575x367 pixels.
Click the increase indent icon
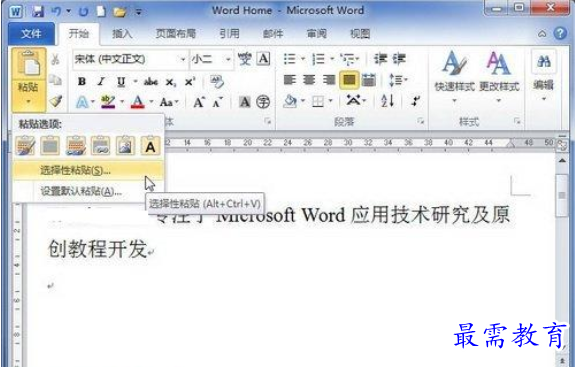pyautogui.click(x=399, y=59)
